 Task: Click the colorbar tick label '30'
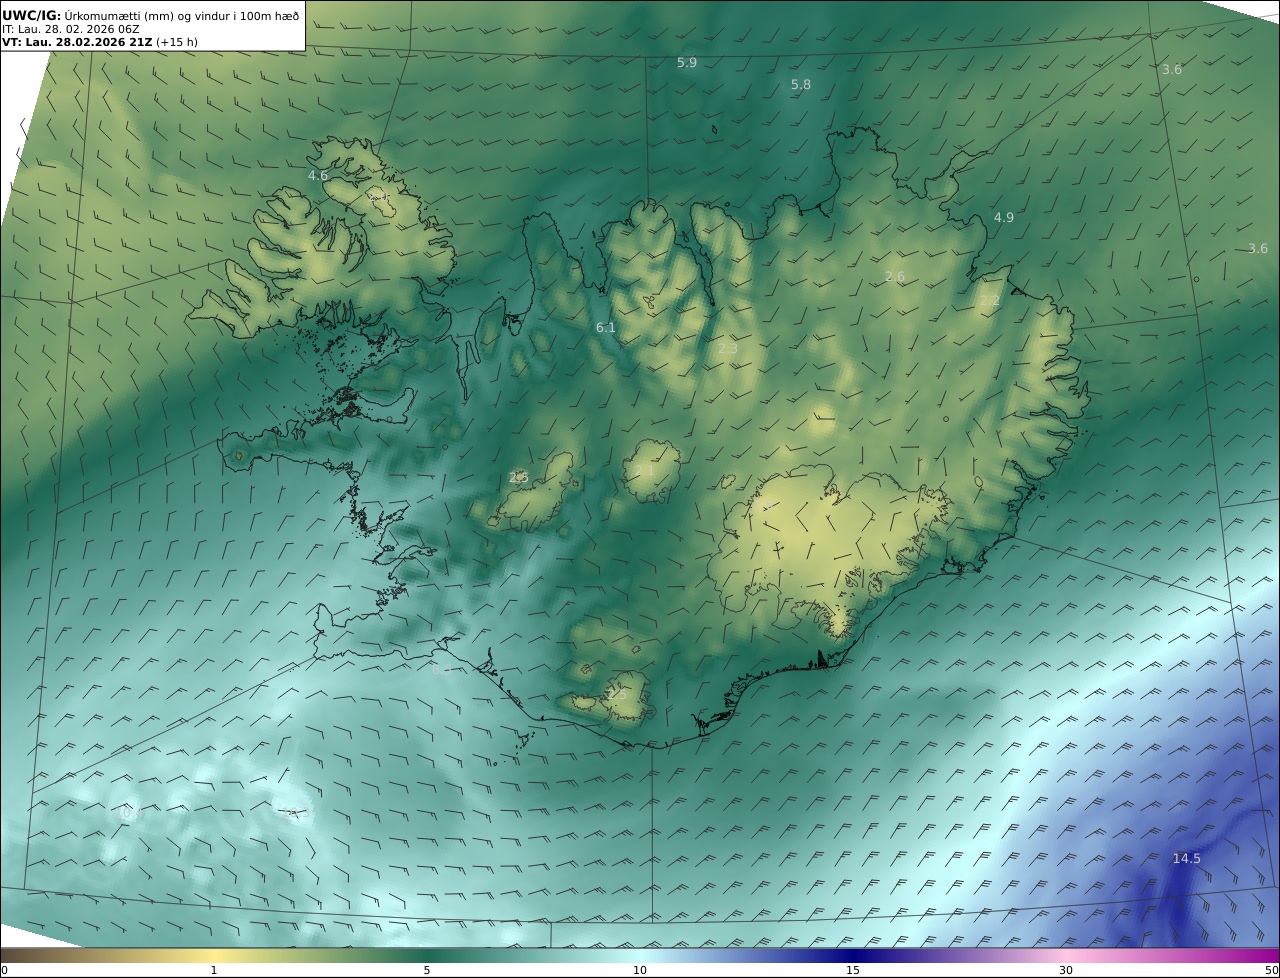1066,970
